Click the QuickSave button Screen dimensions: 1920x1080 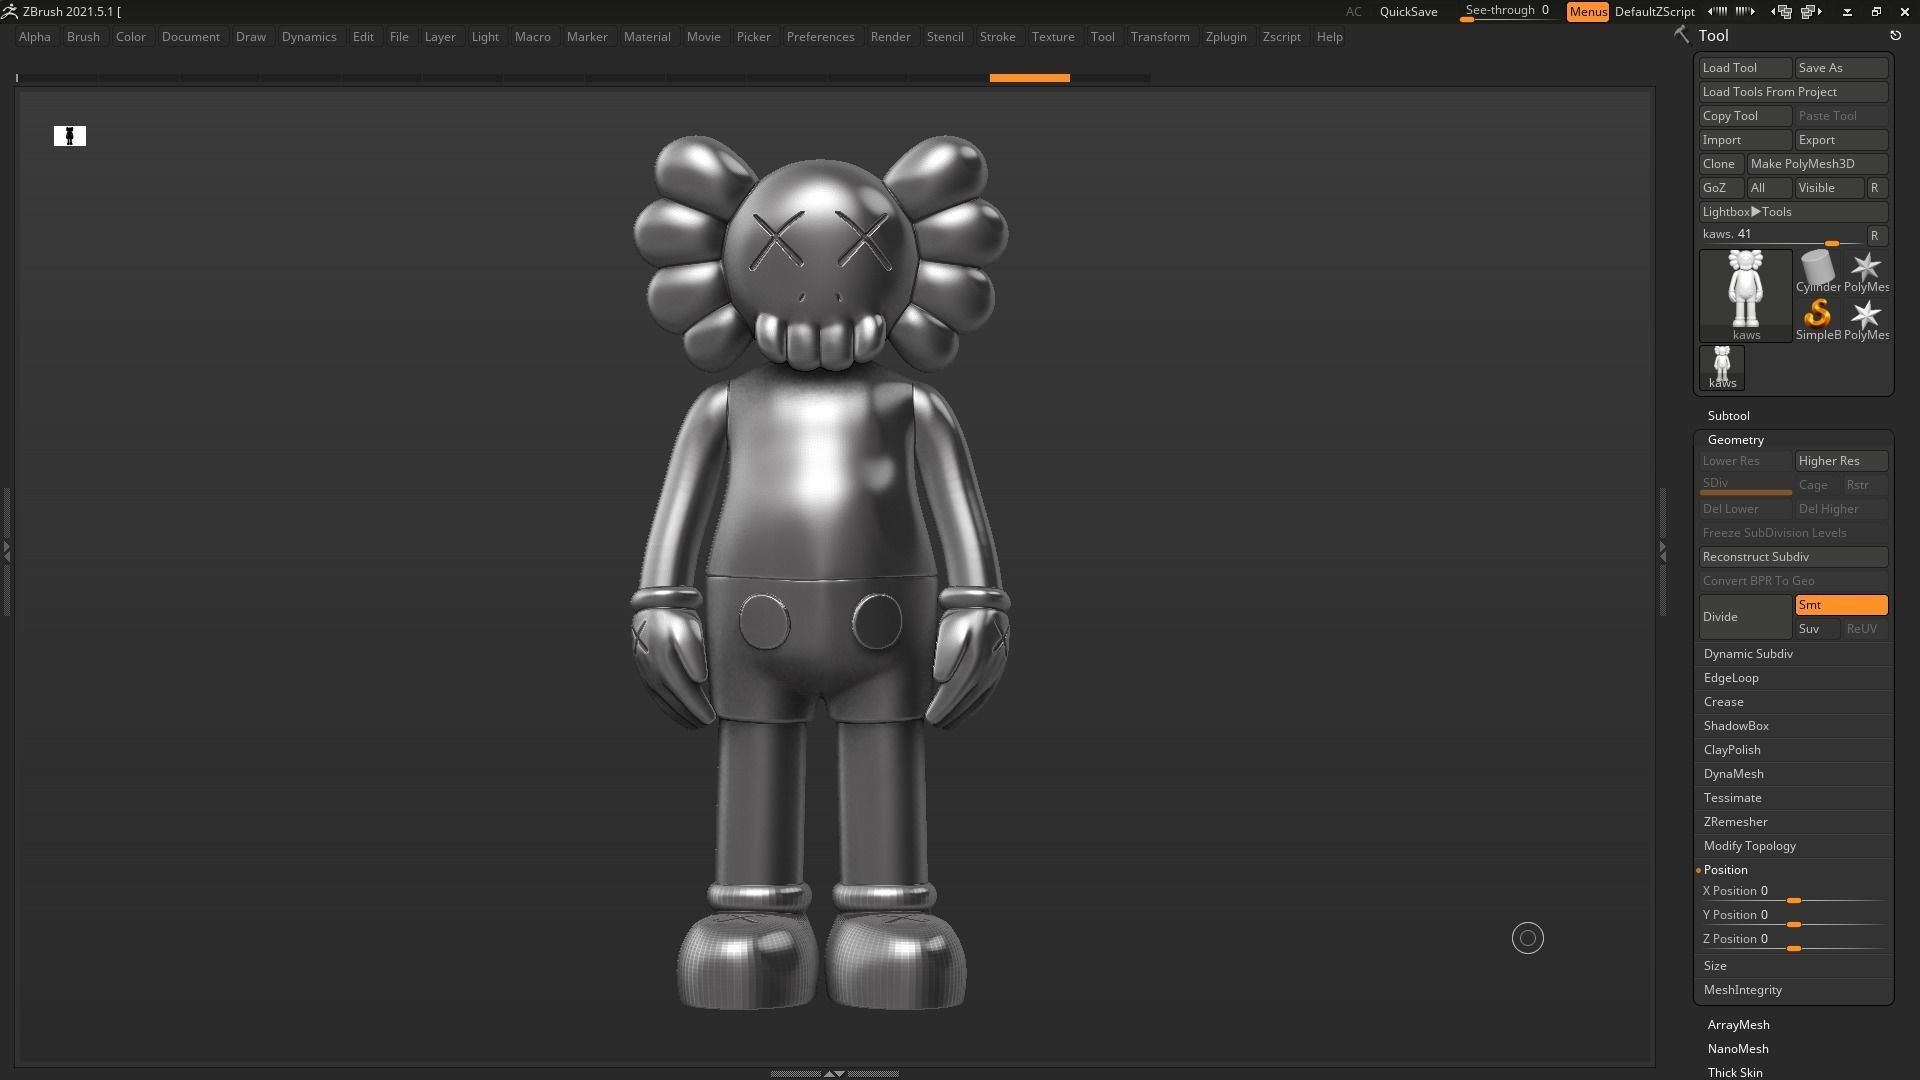click(1408, 12)
